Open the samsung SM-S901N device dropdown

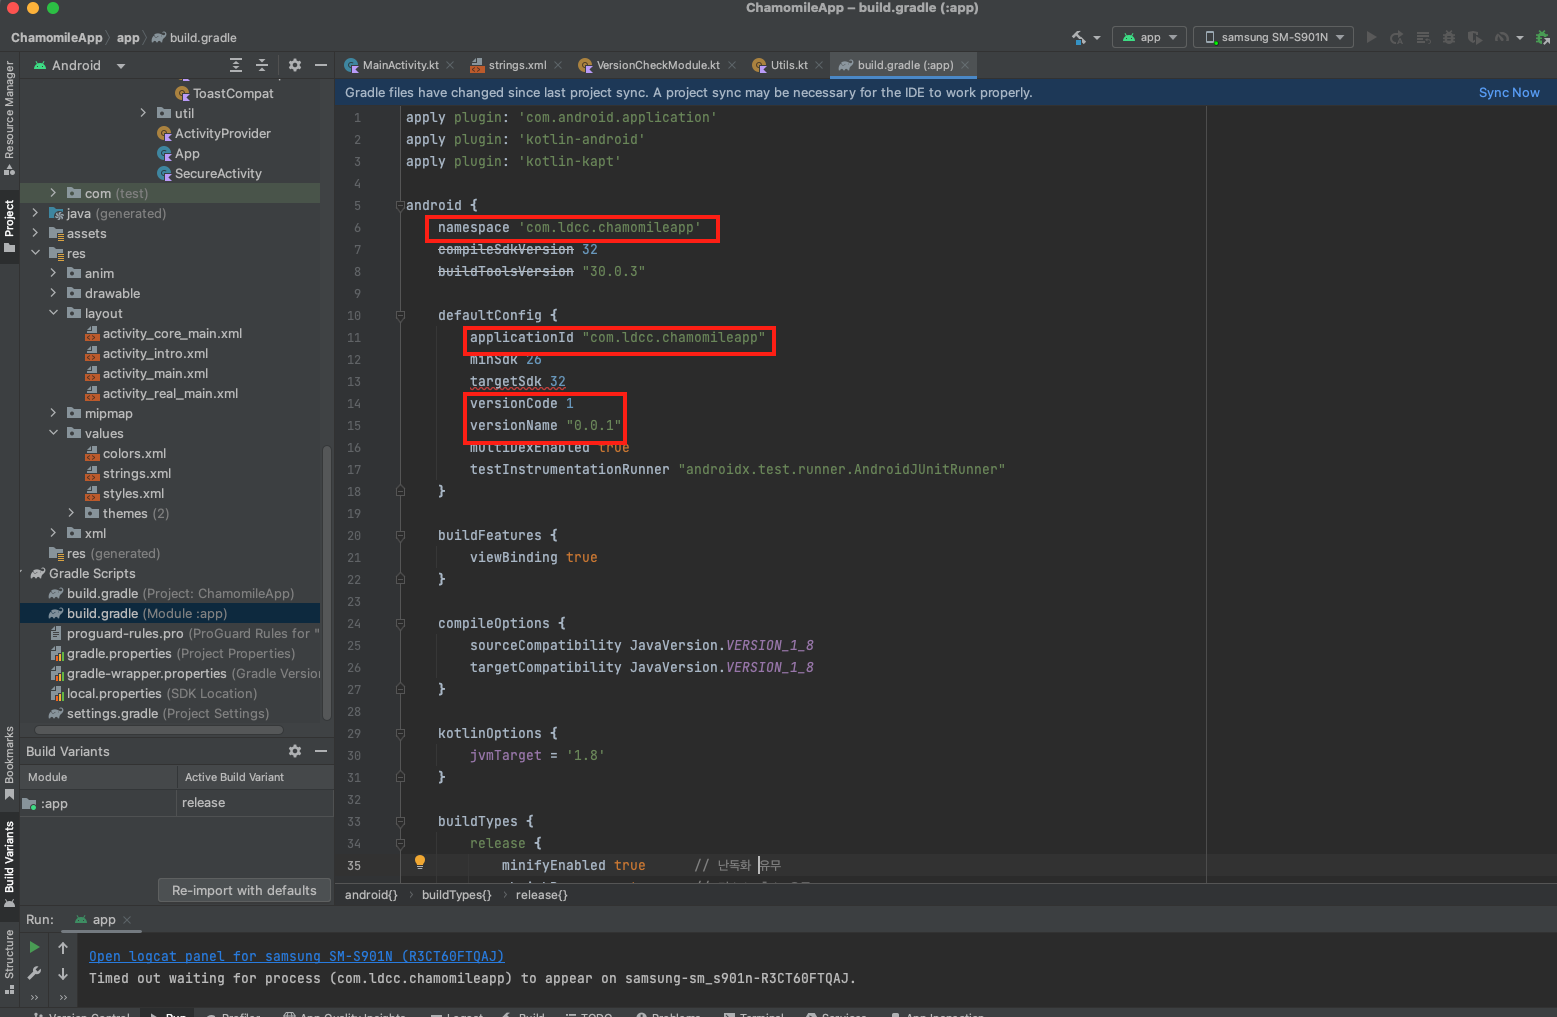[x=1273, y=37]
